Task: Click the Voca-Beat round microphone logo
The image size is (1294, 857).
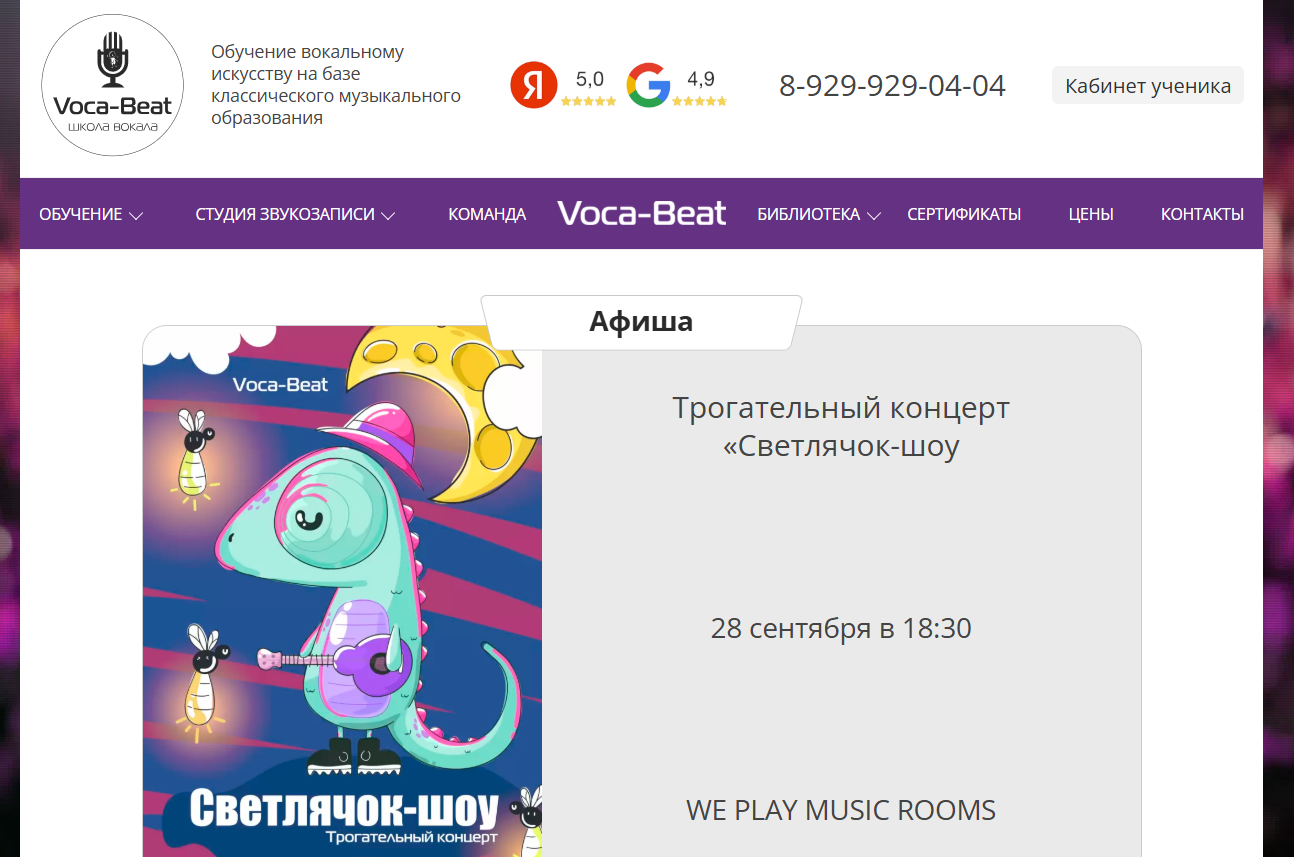Action: 112,85
